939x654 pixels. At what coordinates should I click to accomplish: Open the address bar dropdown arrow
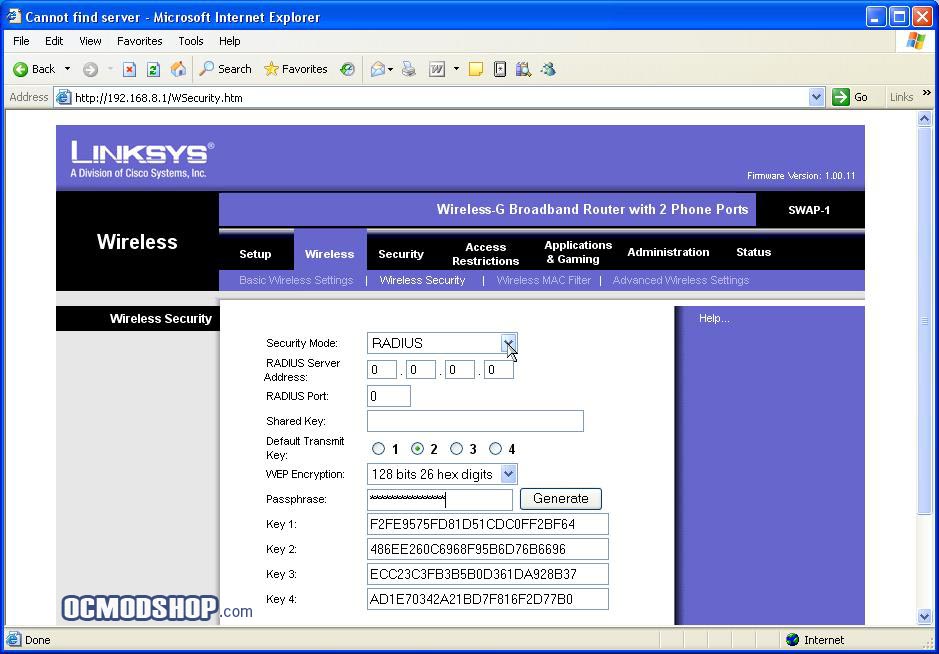[816, 98]
